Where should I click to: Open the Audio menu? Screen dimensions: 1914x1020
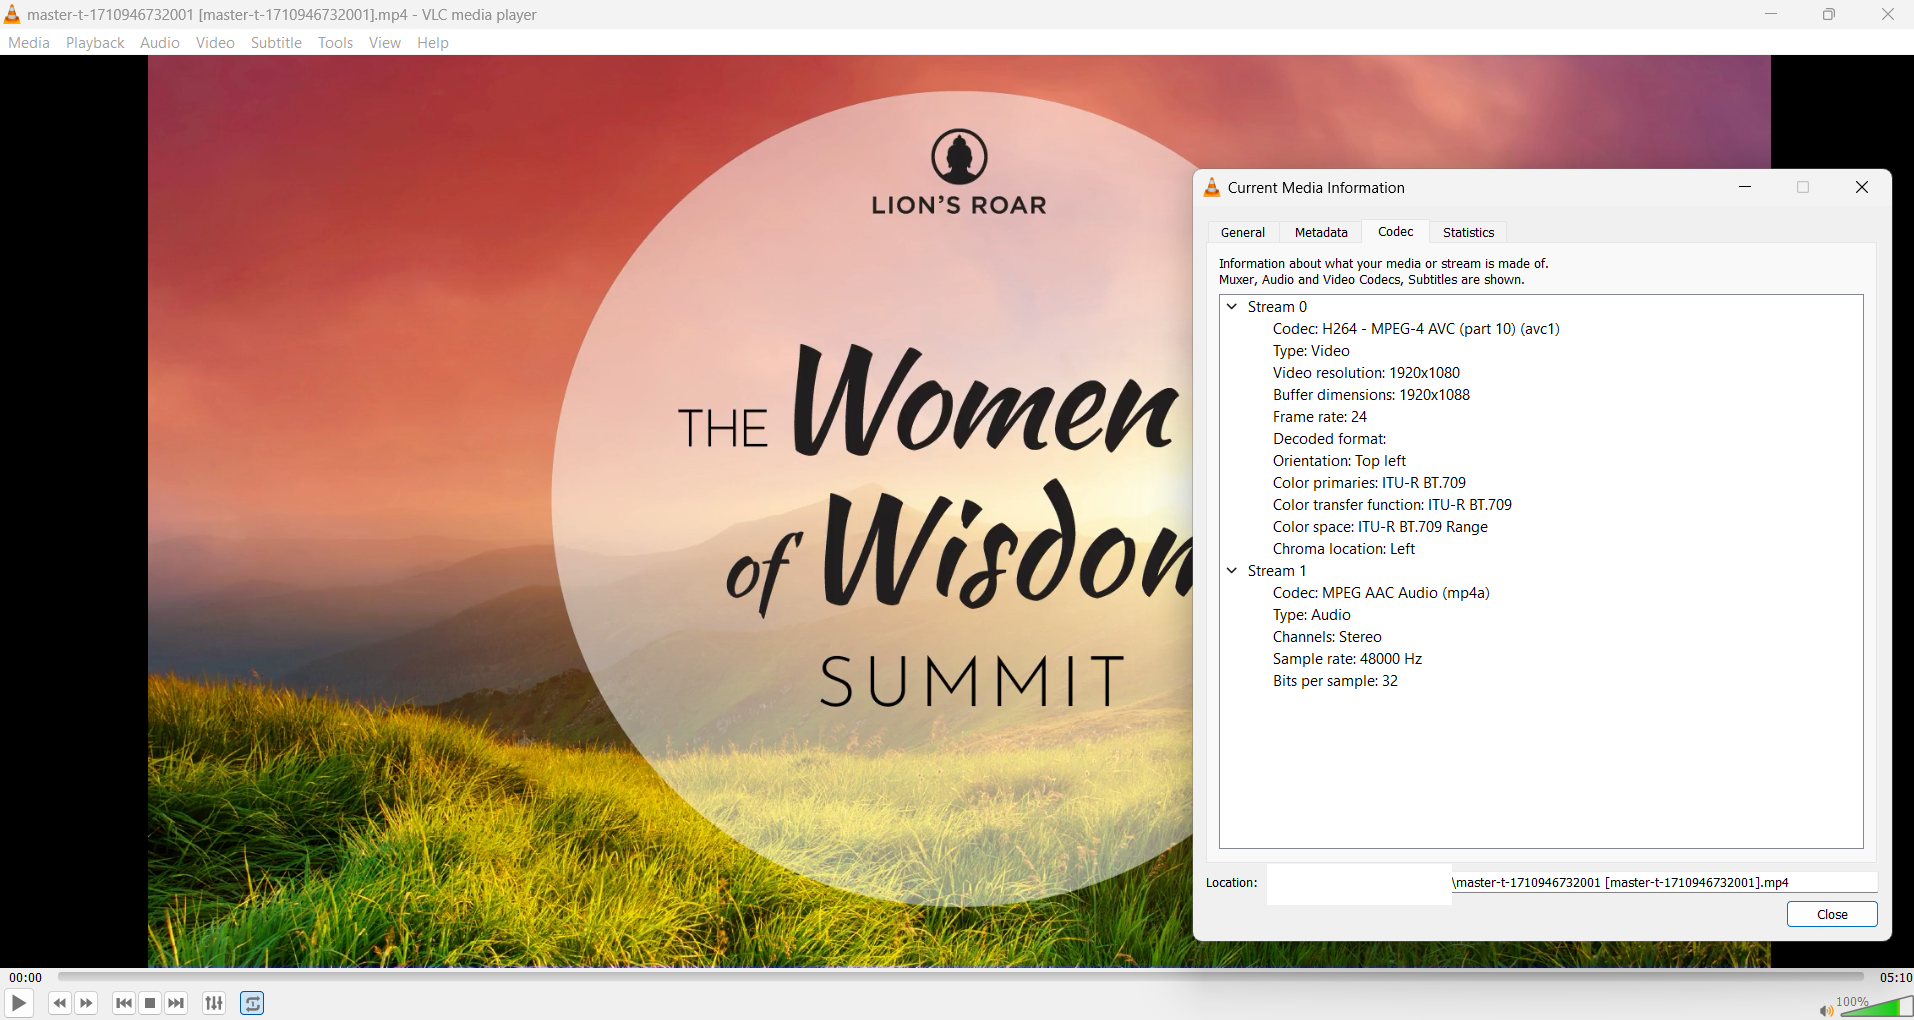tap(160, 43)
